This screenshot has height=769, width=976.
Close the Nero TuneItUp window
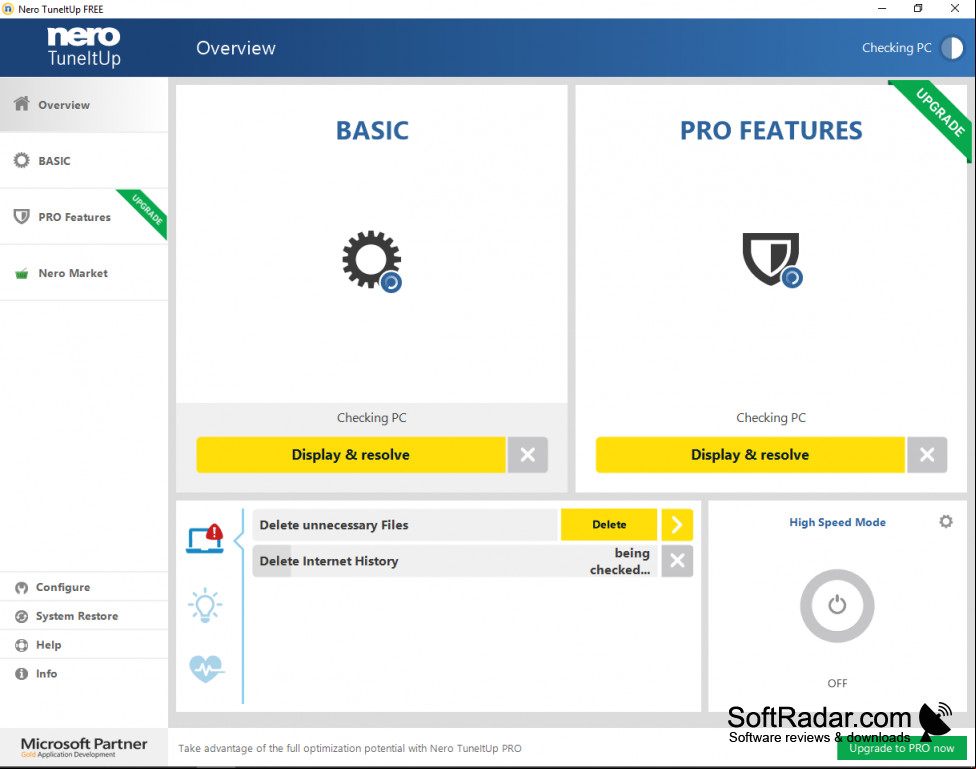[x=955, y=9]
